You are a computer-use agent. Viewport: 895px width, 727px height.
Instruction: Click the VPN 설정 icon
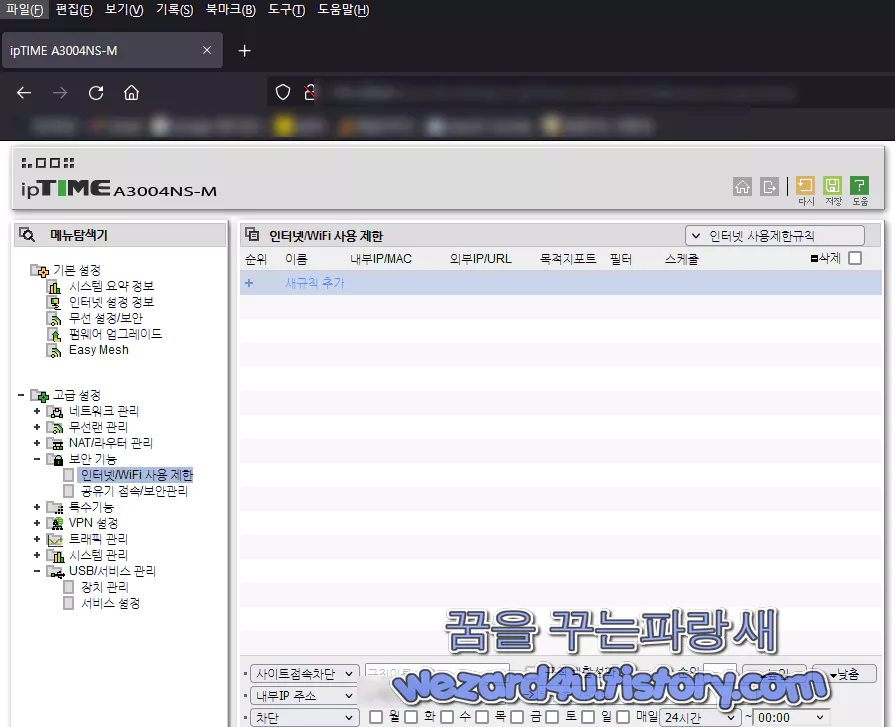tap(56, 523)
